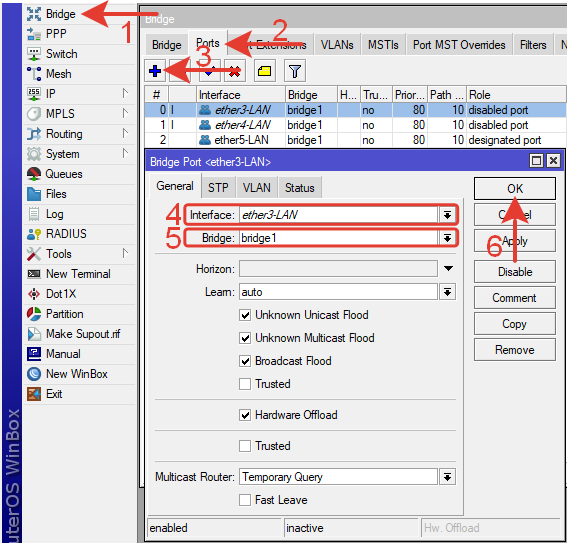
Task: Click the Comment button
Action: point(515,298)
